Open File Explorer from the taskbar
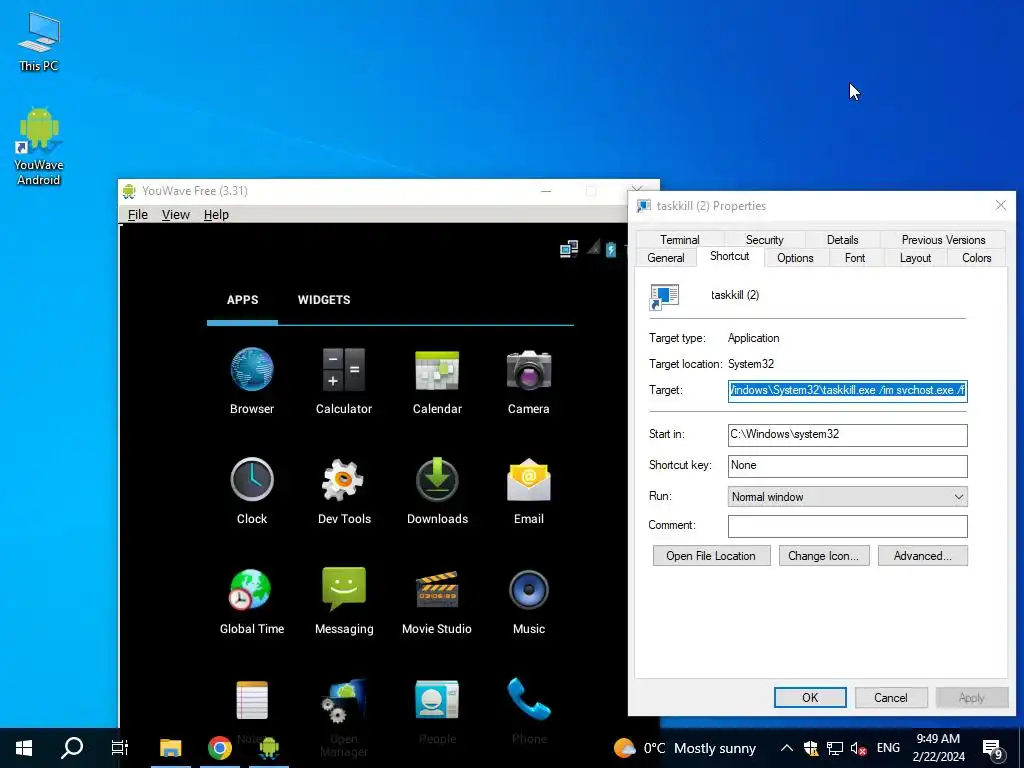This screenshot has width=1024, height=768. coord(170,748)
